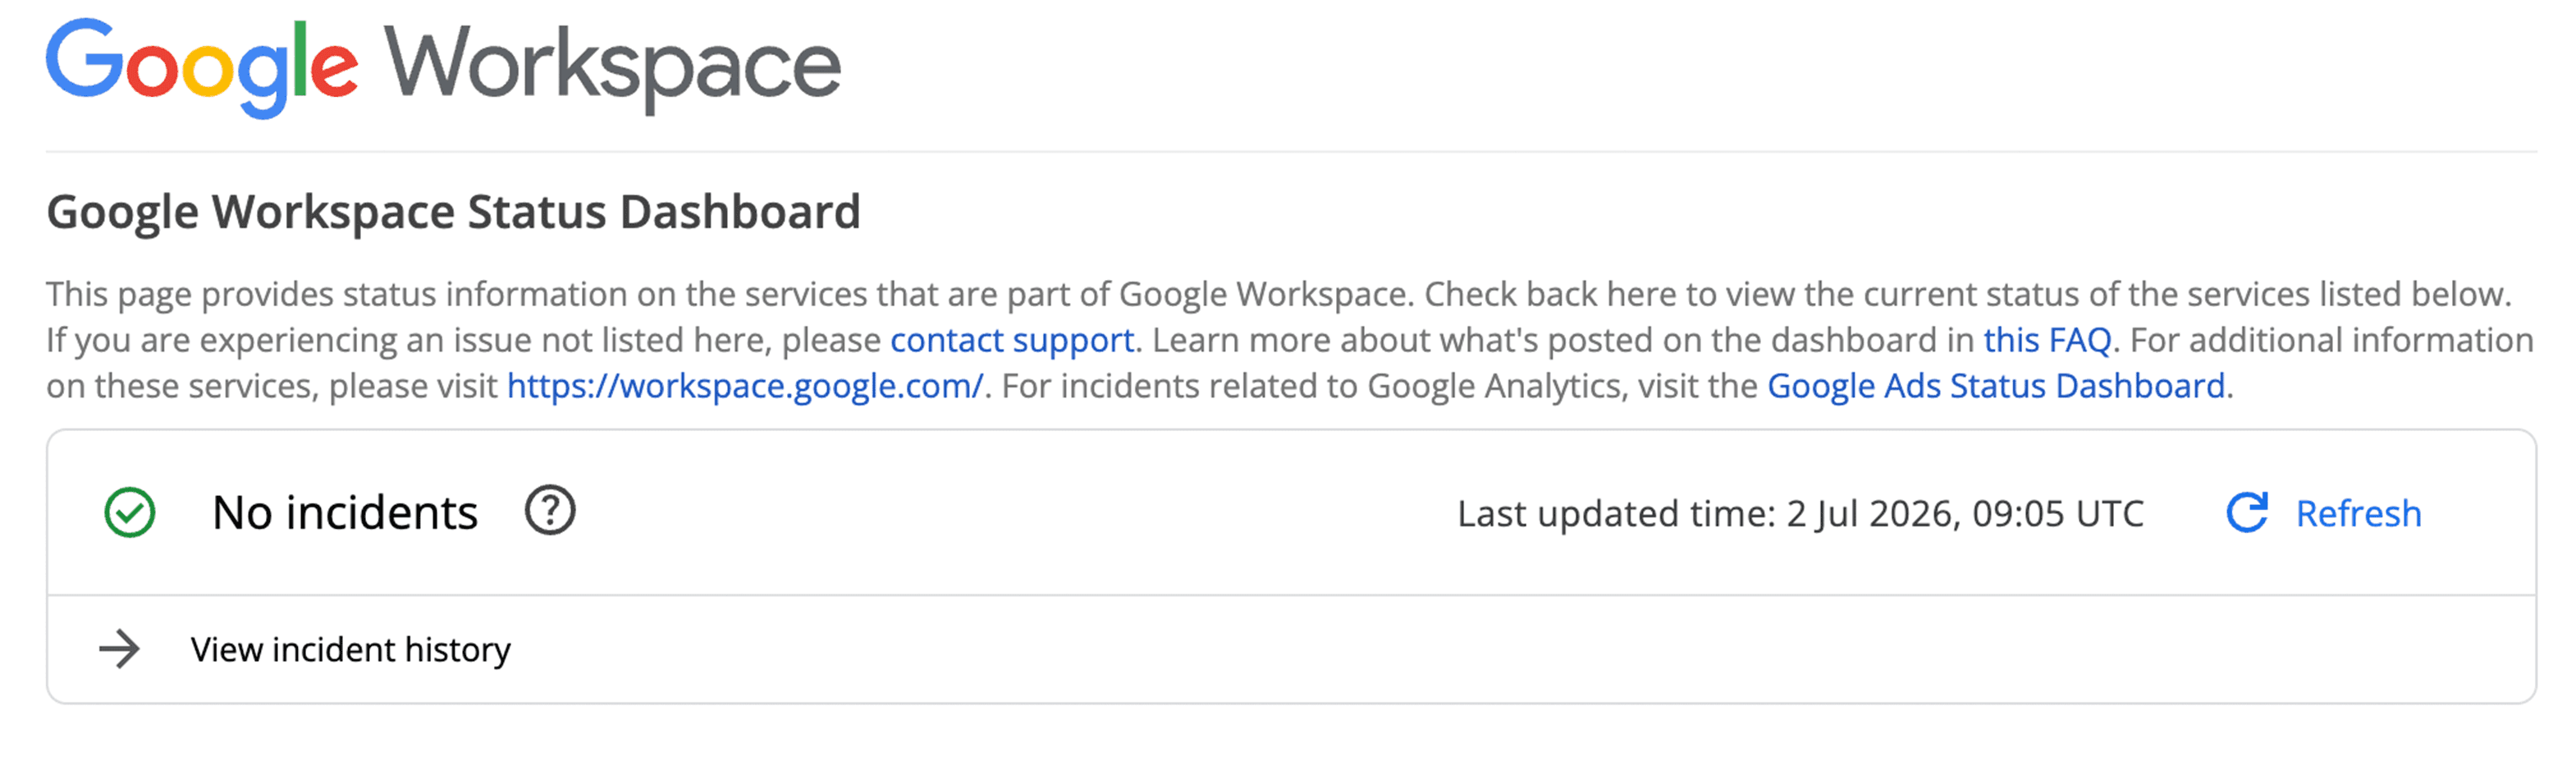Click the green checkmark status icon

(130, 513)
